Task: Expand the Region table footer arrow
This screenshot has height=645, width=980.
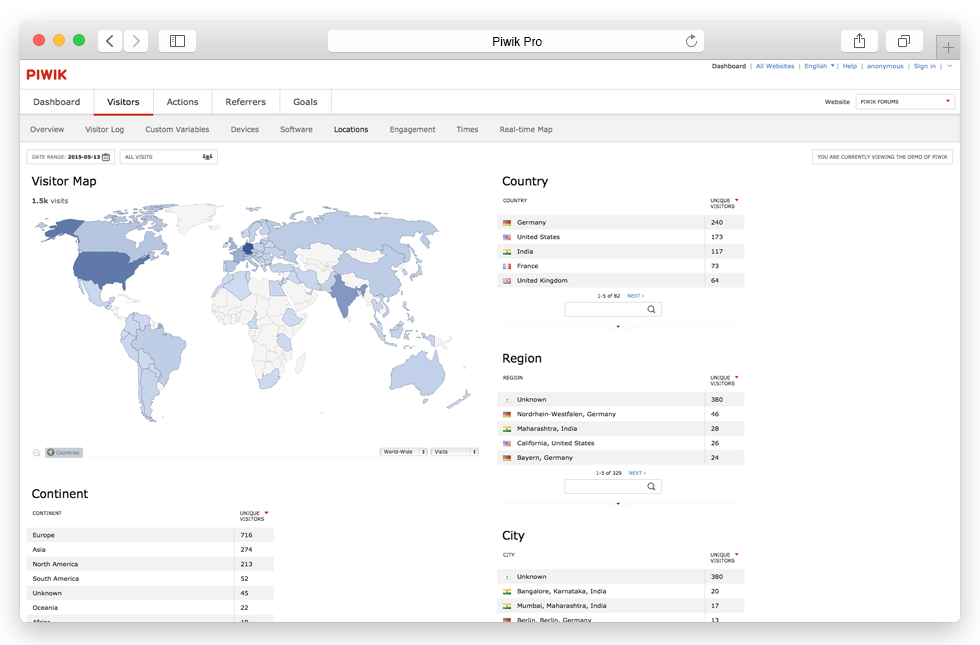Action: [x=618, y=503]
